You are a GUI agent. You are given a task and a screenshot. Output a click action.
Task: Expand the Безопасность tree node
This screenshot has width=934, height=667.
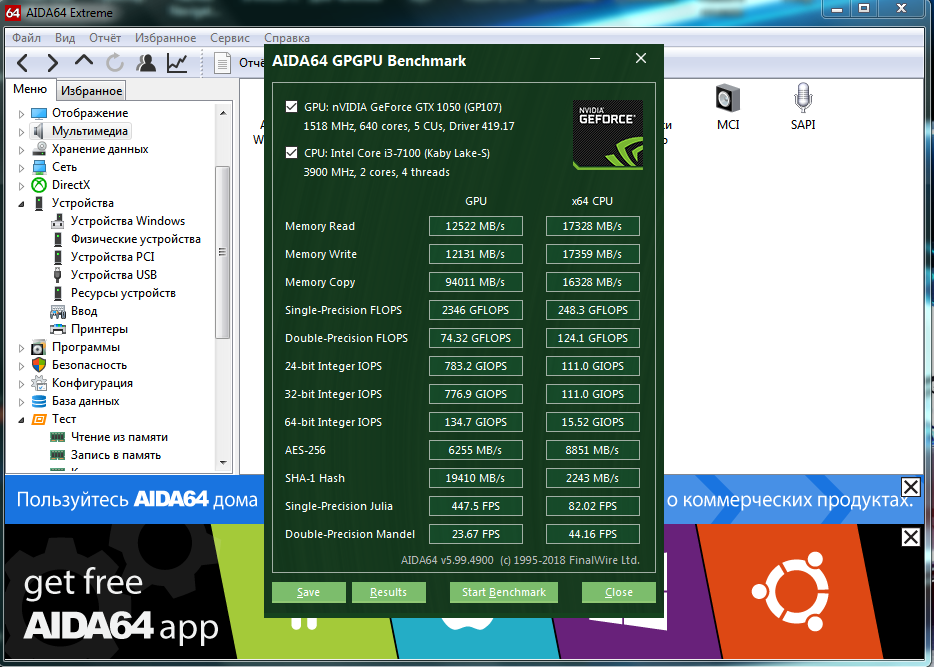pos(21,365)
